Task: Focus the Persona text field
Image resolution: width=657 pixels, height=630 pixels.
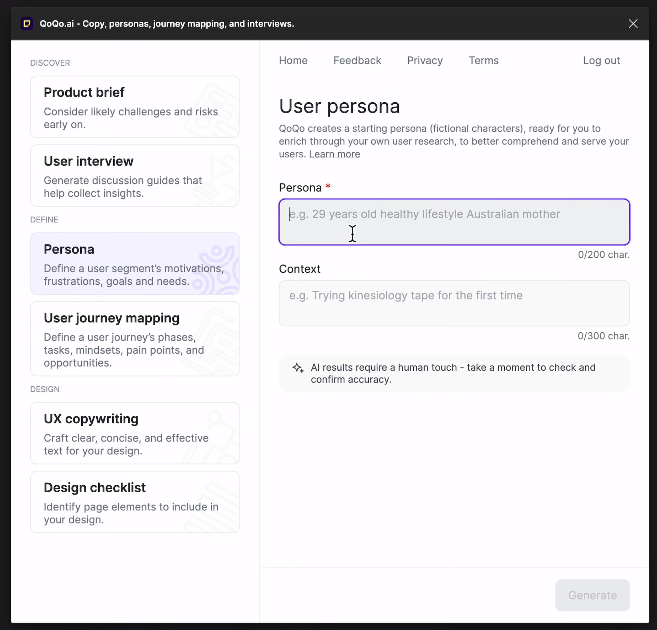Action: (454, 222)
